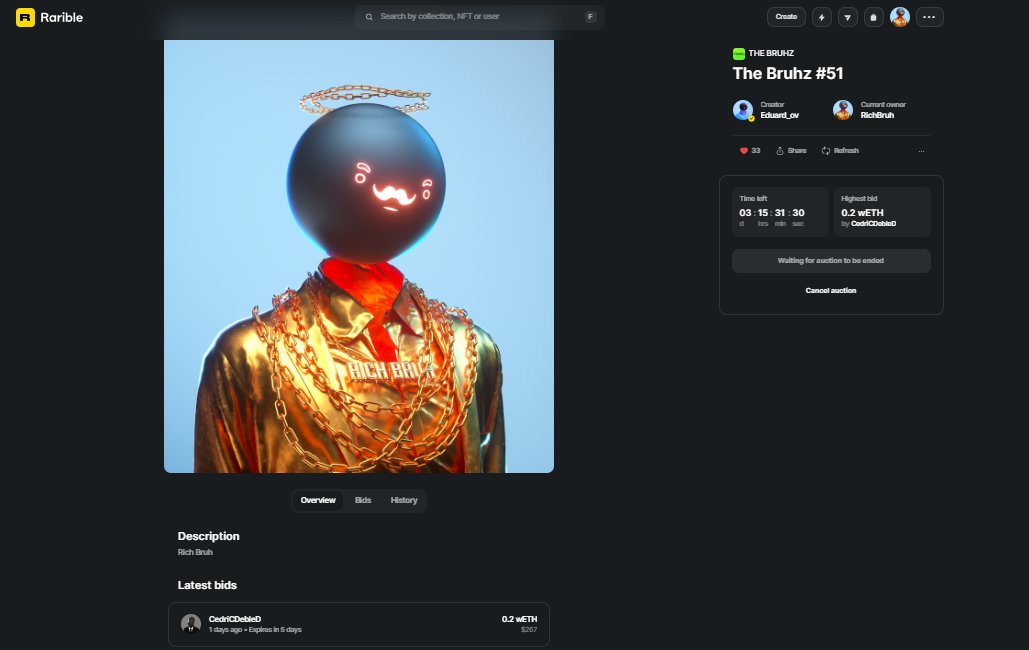Open the Create button in header
The width and height of the screenshot is (1029, 650).
coord(786,17)
